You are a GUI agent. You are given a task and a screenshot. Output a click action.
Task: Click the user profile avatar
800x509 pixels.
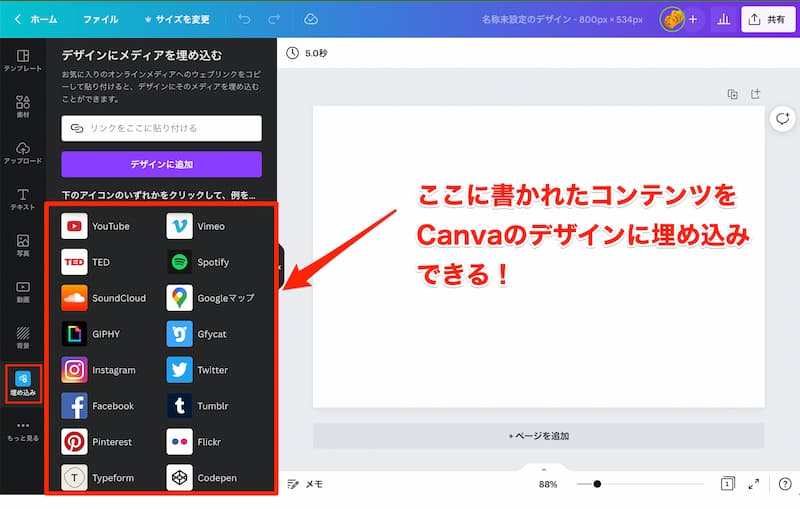[672, 19]
